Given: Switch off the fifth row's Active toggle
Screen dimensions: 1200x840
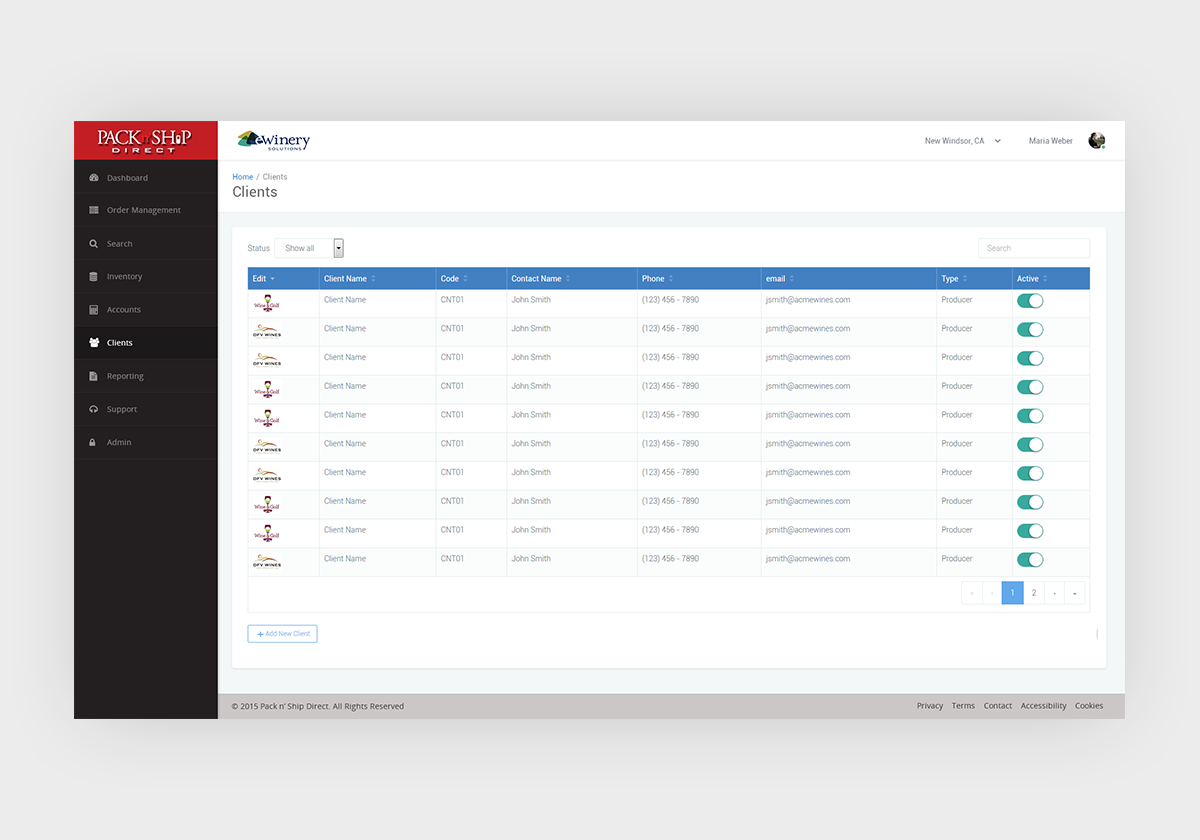Looking at the screenshot, I should click(1029, 415).
